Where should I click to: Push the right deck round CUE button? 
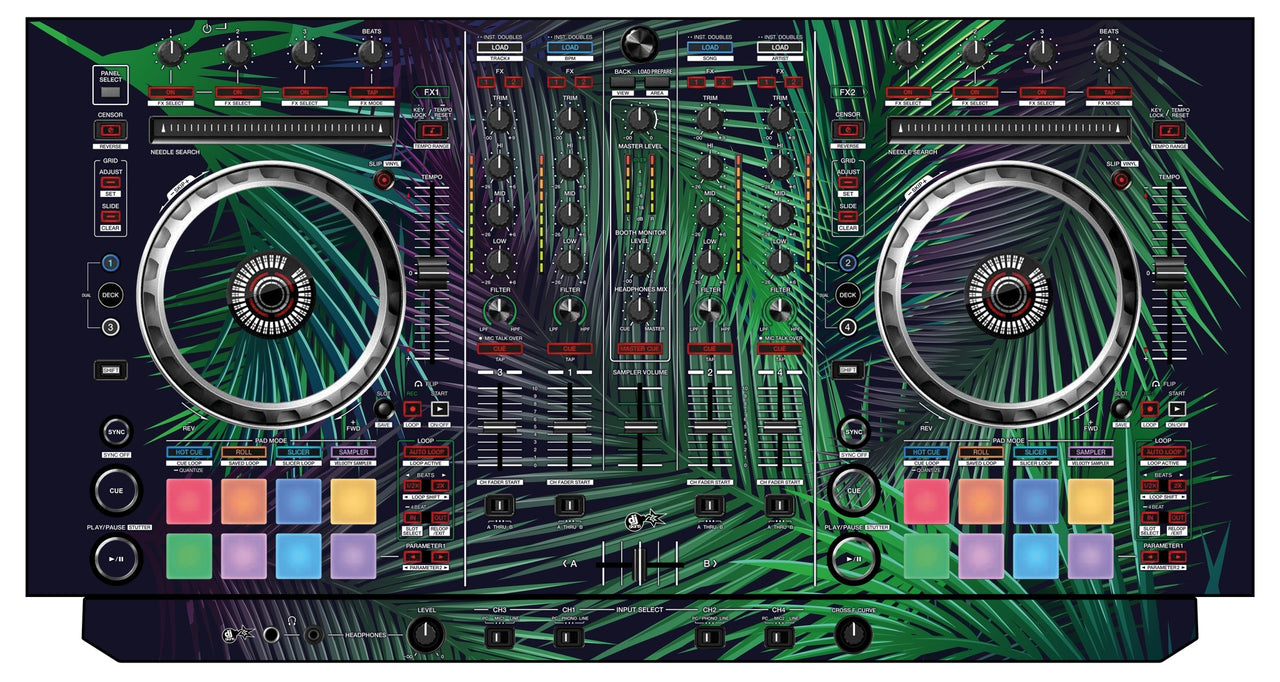pyautogui.click(x=853, y=491)
